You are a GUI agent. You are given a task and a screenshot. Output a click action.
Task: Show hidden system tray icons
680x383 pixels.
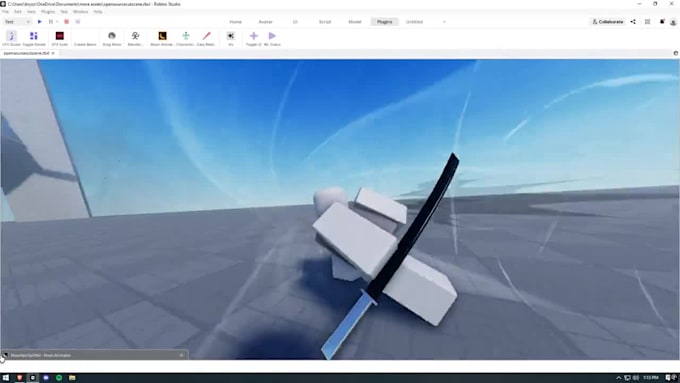619,378
